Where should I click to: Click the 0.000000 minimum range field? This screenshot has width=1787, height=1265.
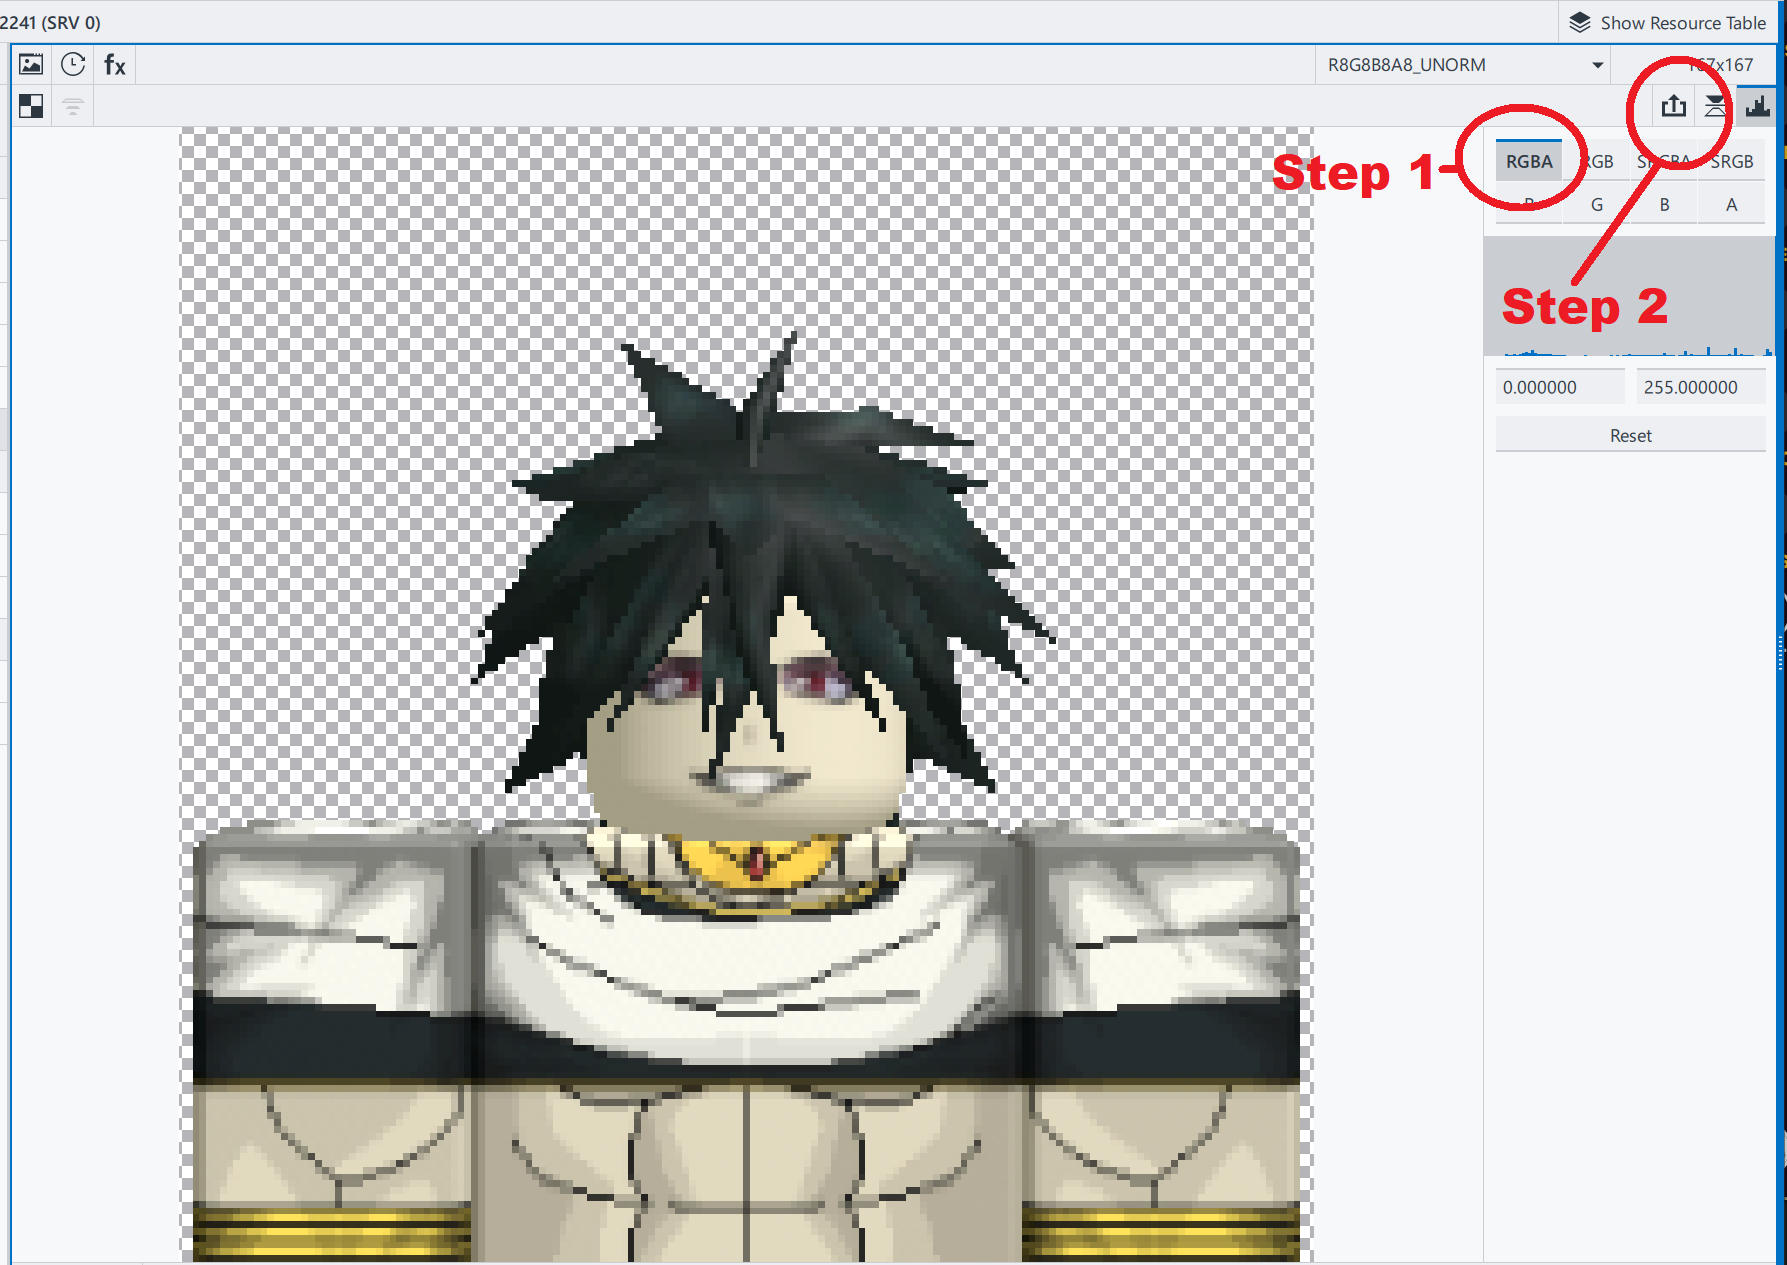pos(1560,387)
